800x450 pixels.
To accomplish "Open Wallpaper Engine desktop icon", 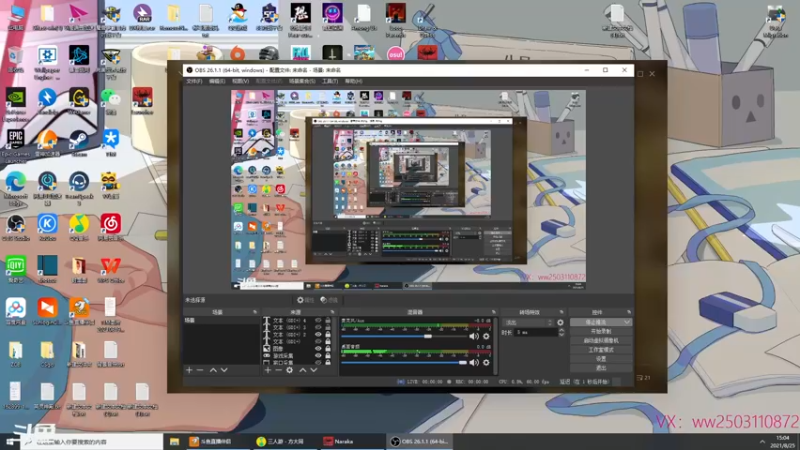I will 47,62.
